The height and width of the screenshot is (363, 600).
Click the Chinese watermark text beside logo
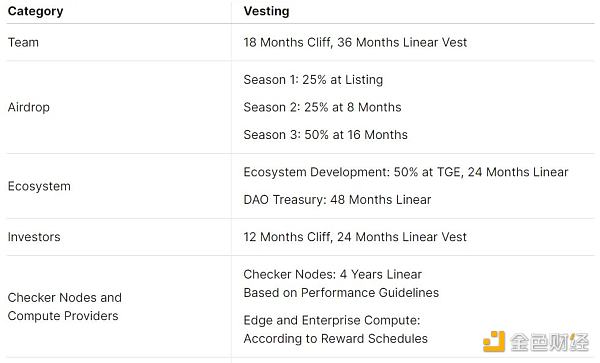(x=549, y=342)
